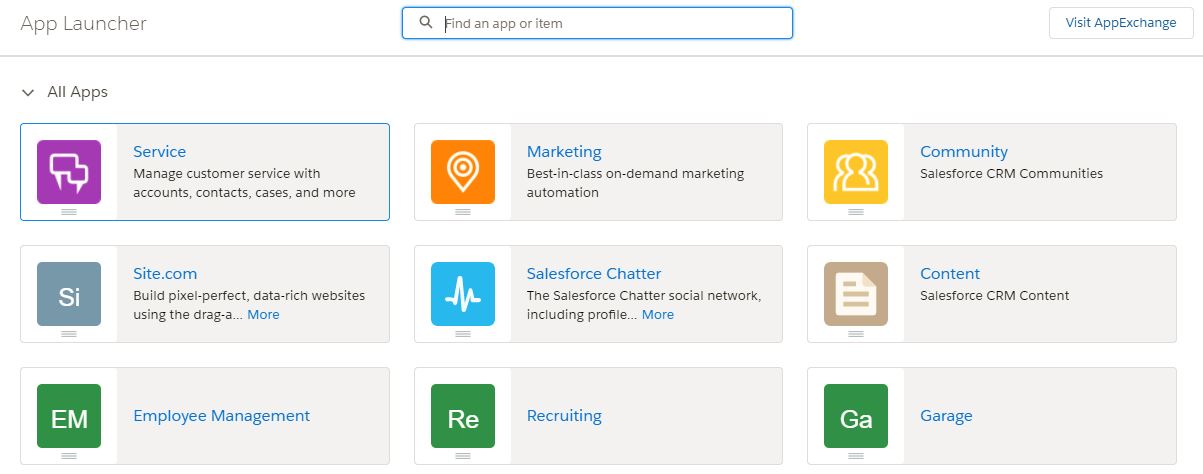Click the search magnifier icon

pos(426,23)
